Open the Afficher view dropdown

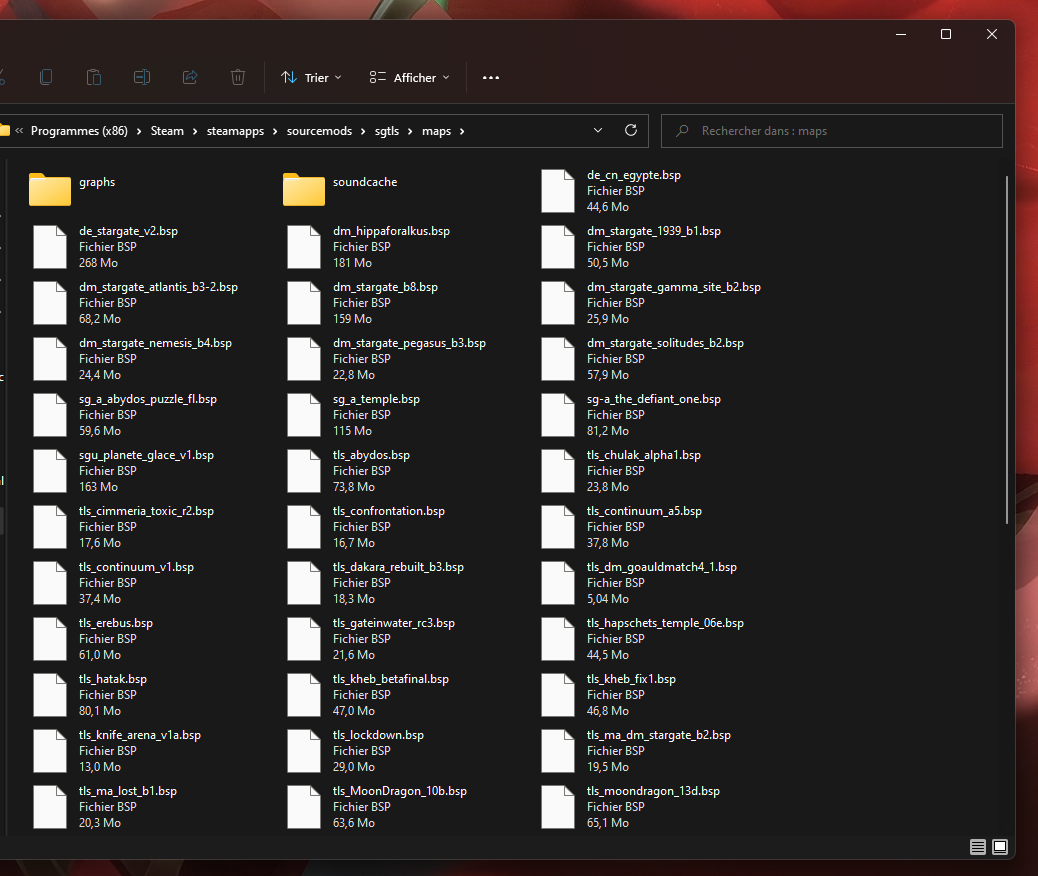[x=410, y=77]
